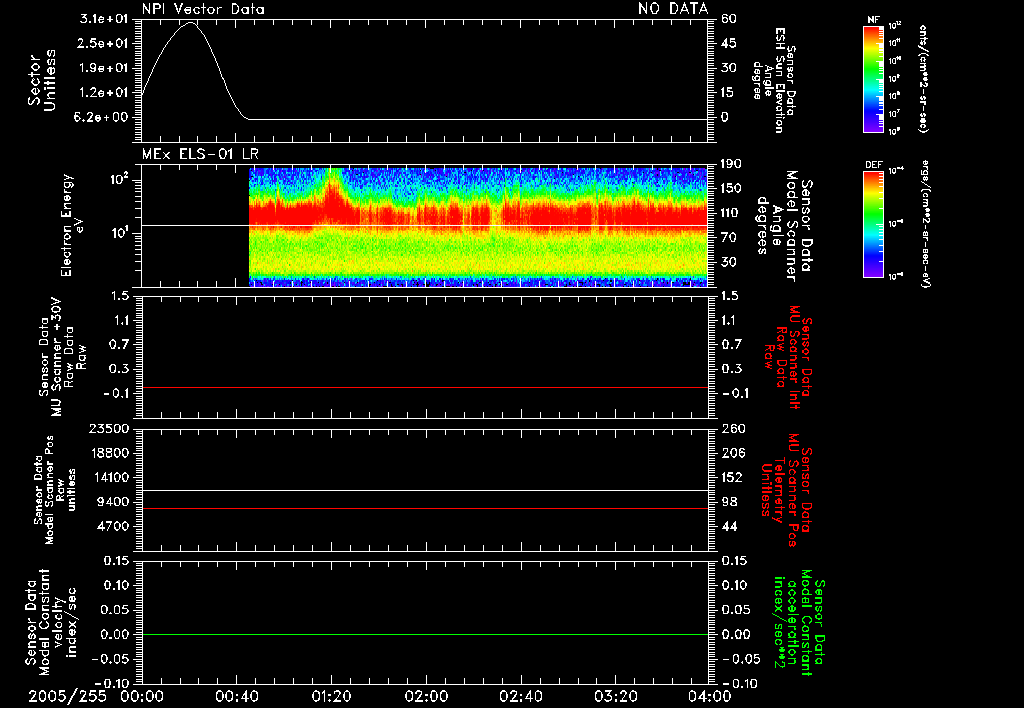
Task: Select the red 'MU Scanner Pos Telemetry' label
Action: (x=785, y=490)
